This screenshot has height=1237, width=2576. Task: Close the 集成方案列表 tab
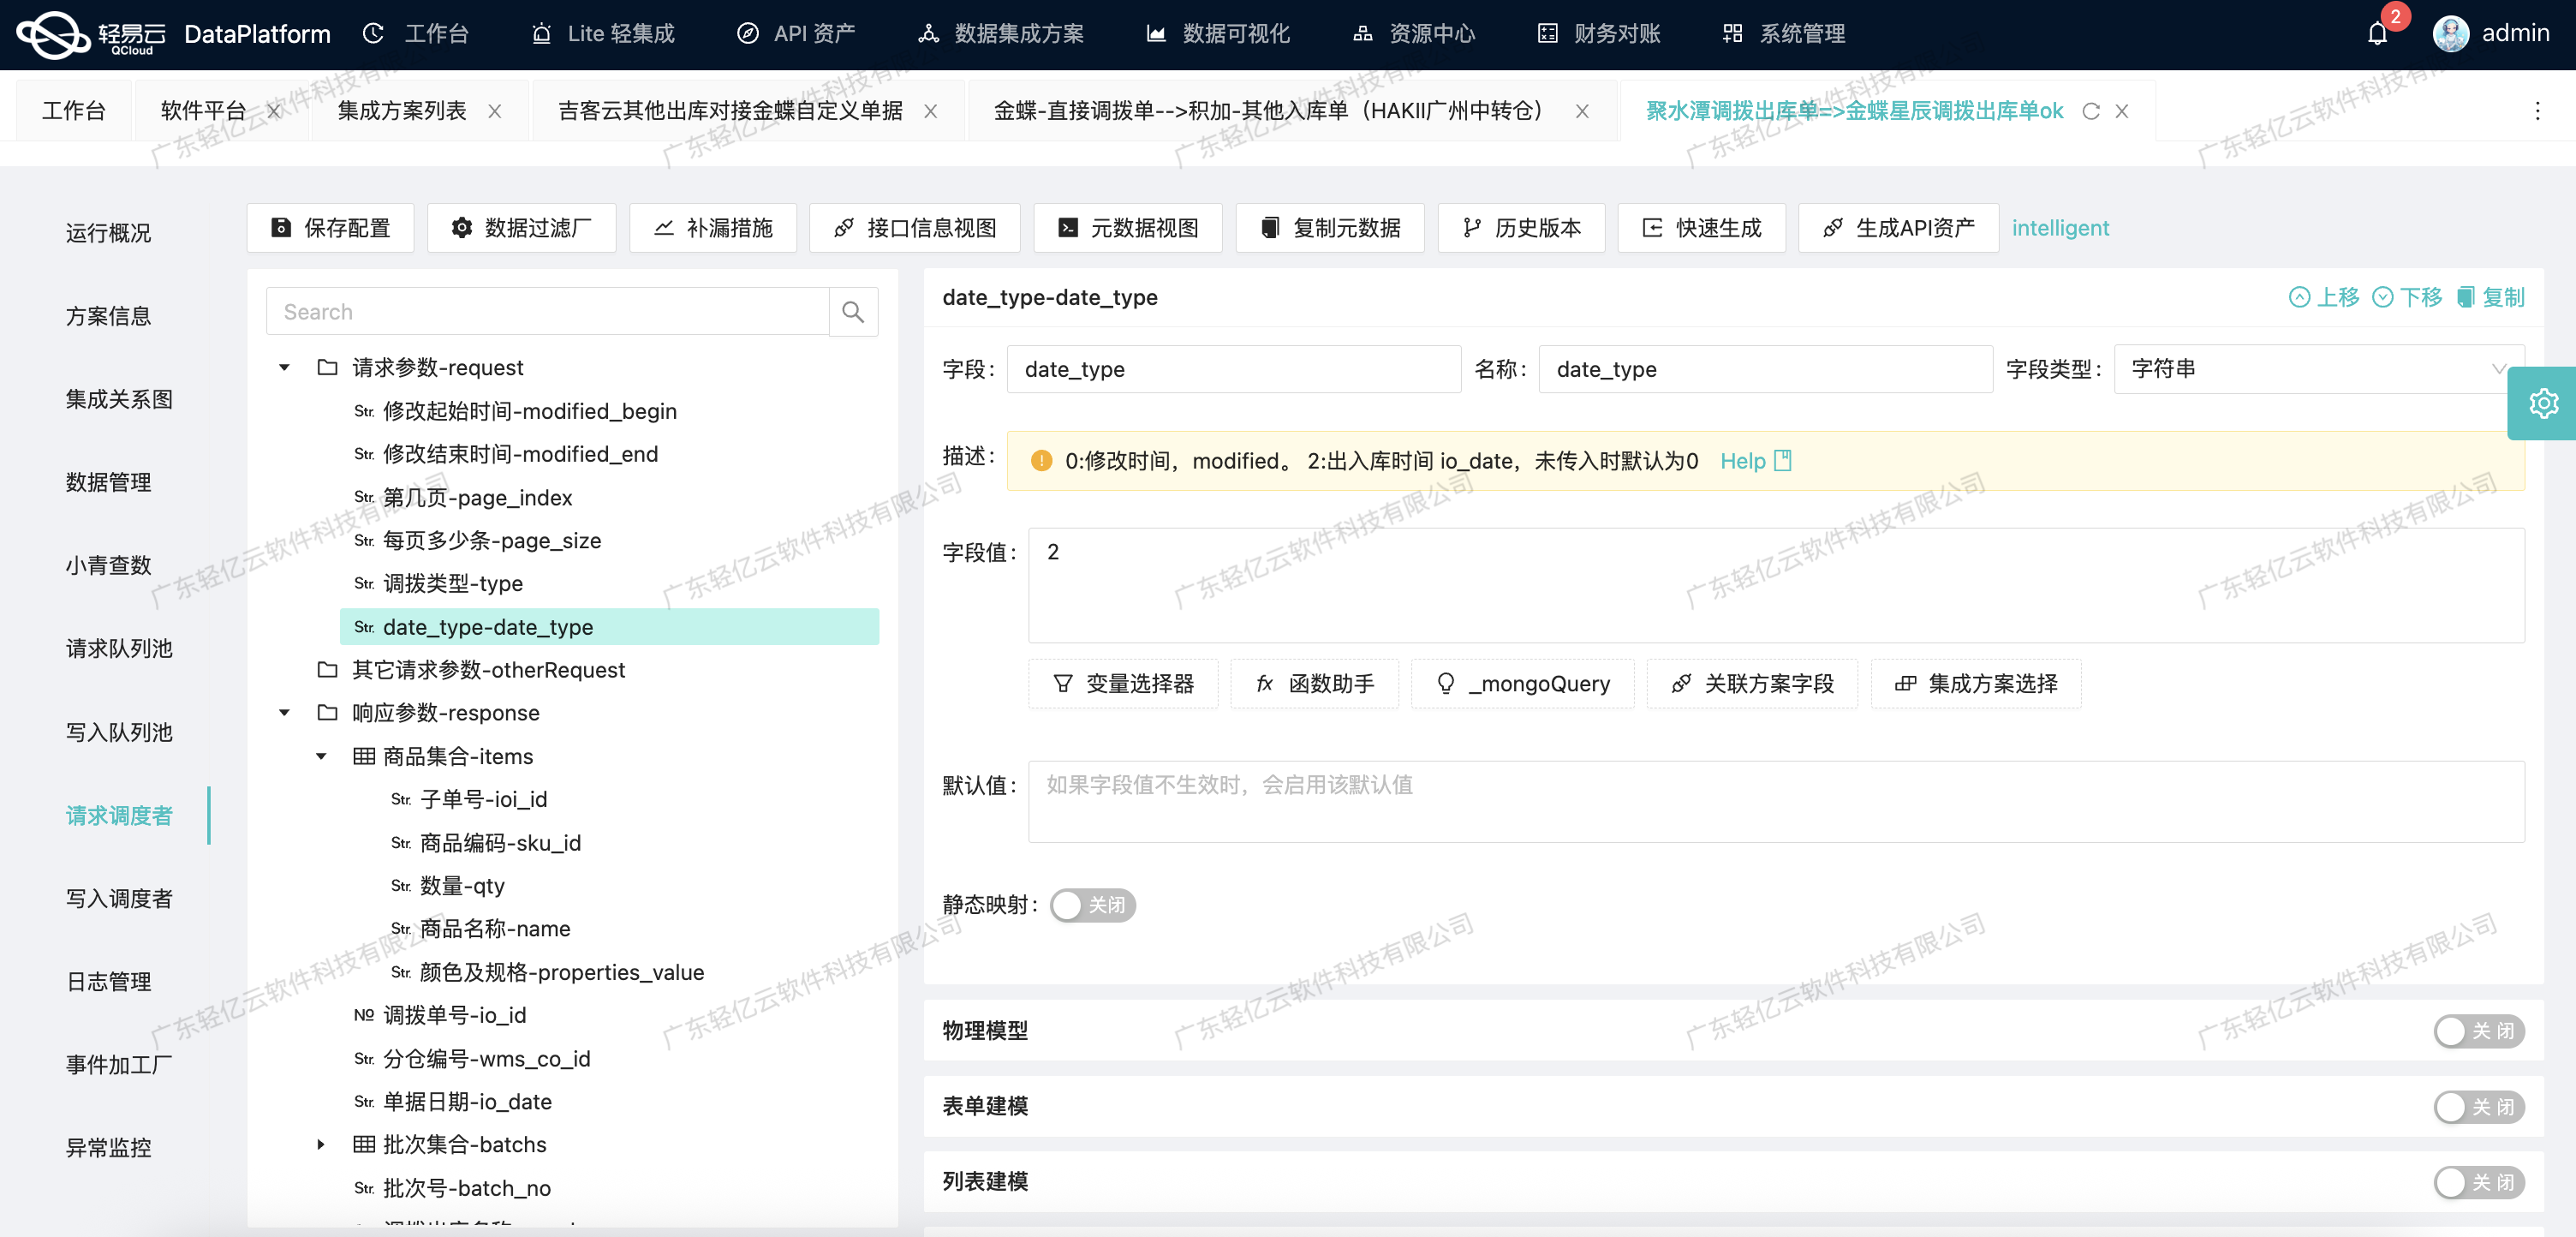[x=494, y=111]
